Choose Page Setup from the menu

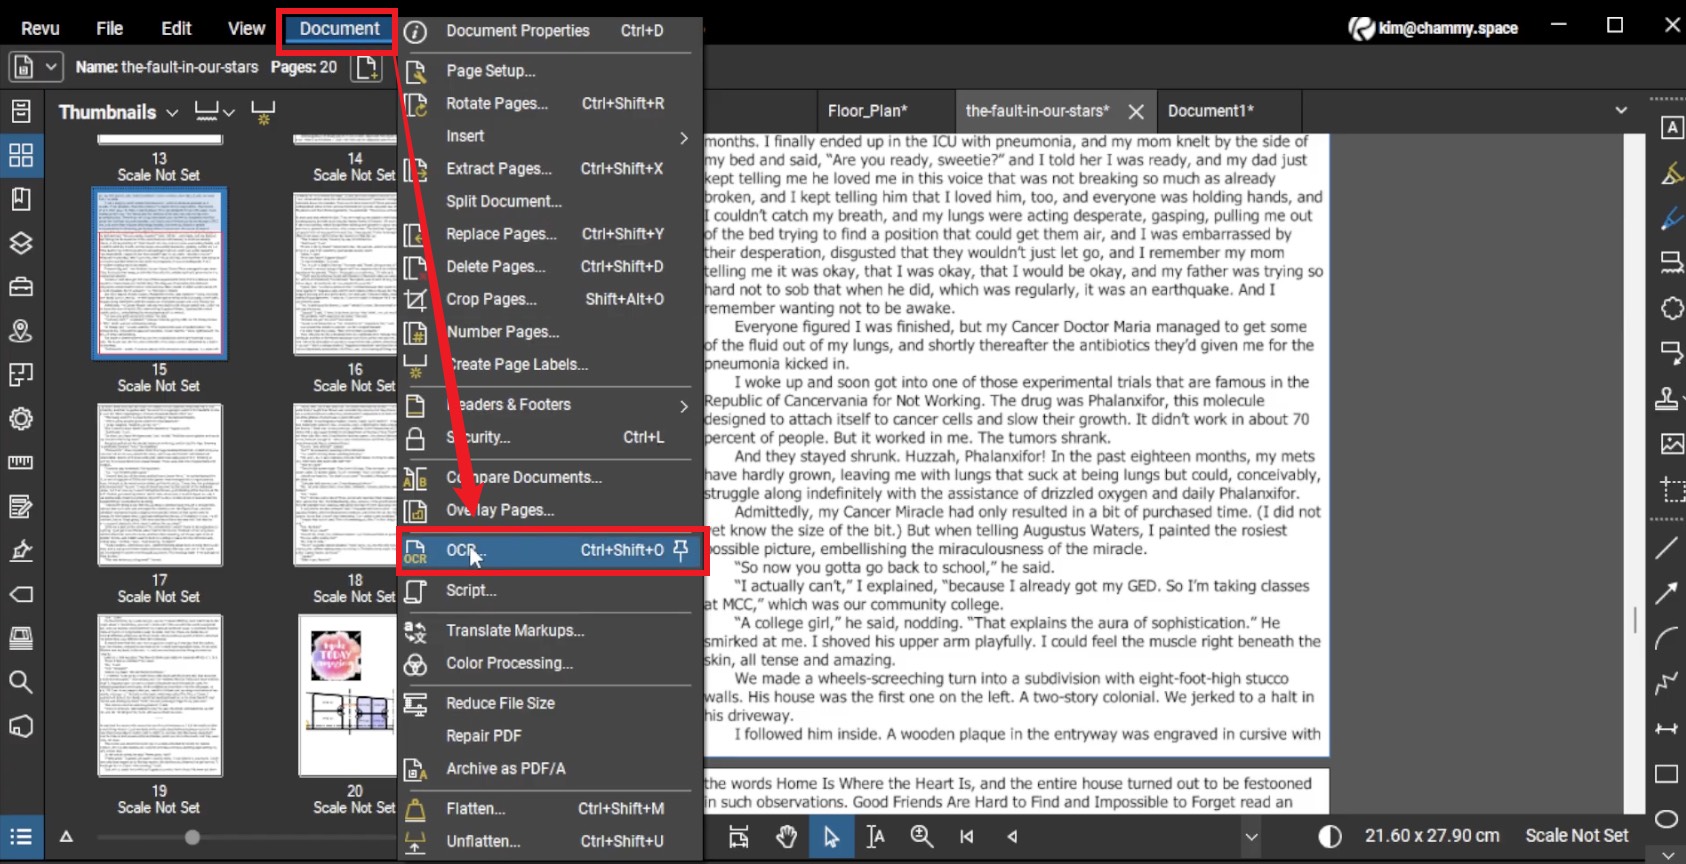(x=549, y=71)
